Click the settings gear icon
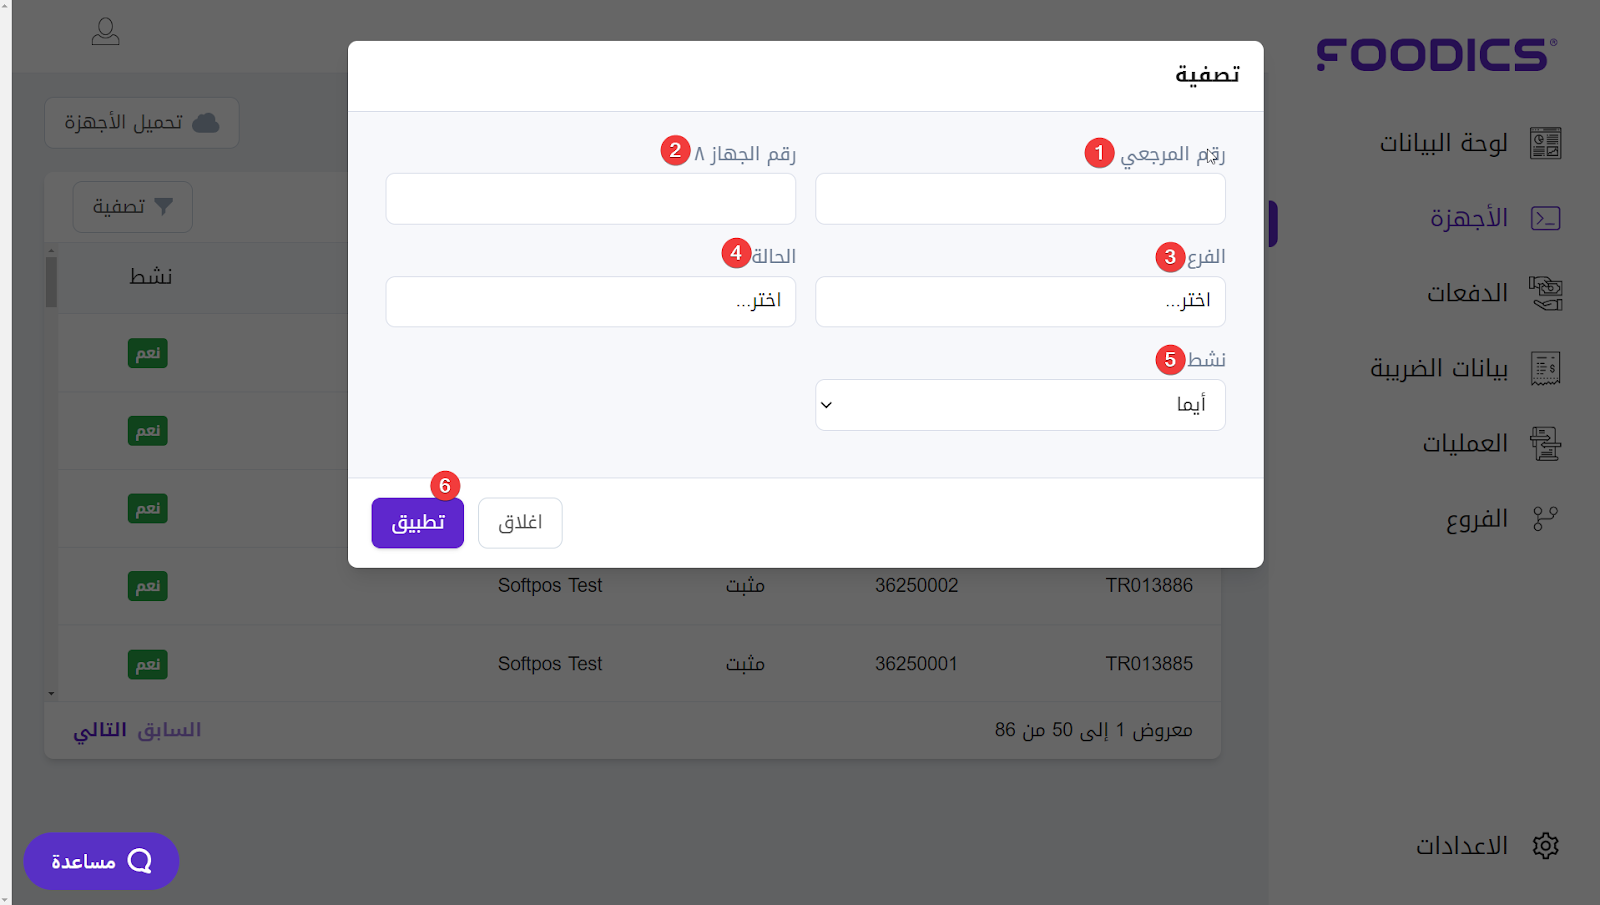 tap(1545, 846)
